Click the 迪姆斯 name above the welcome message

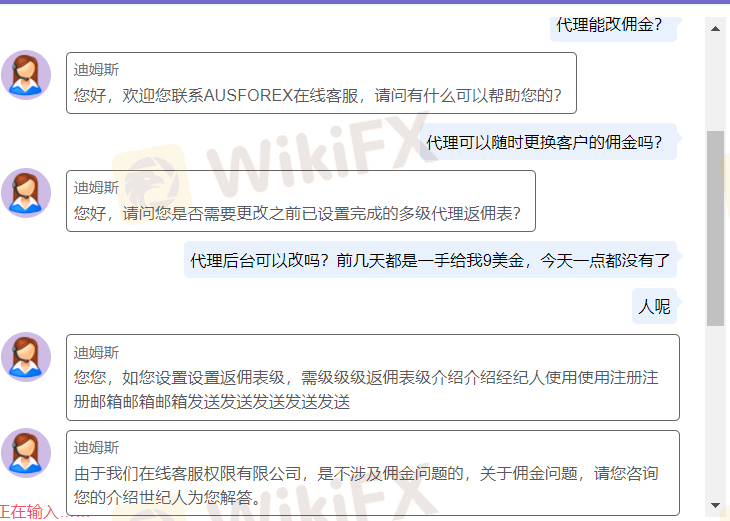(96, 70)
